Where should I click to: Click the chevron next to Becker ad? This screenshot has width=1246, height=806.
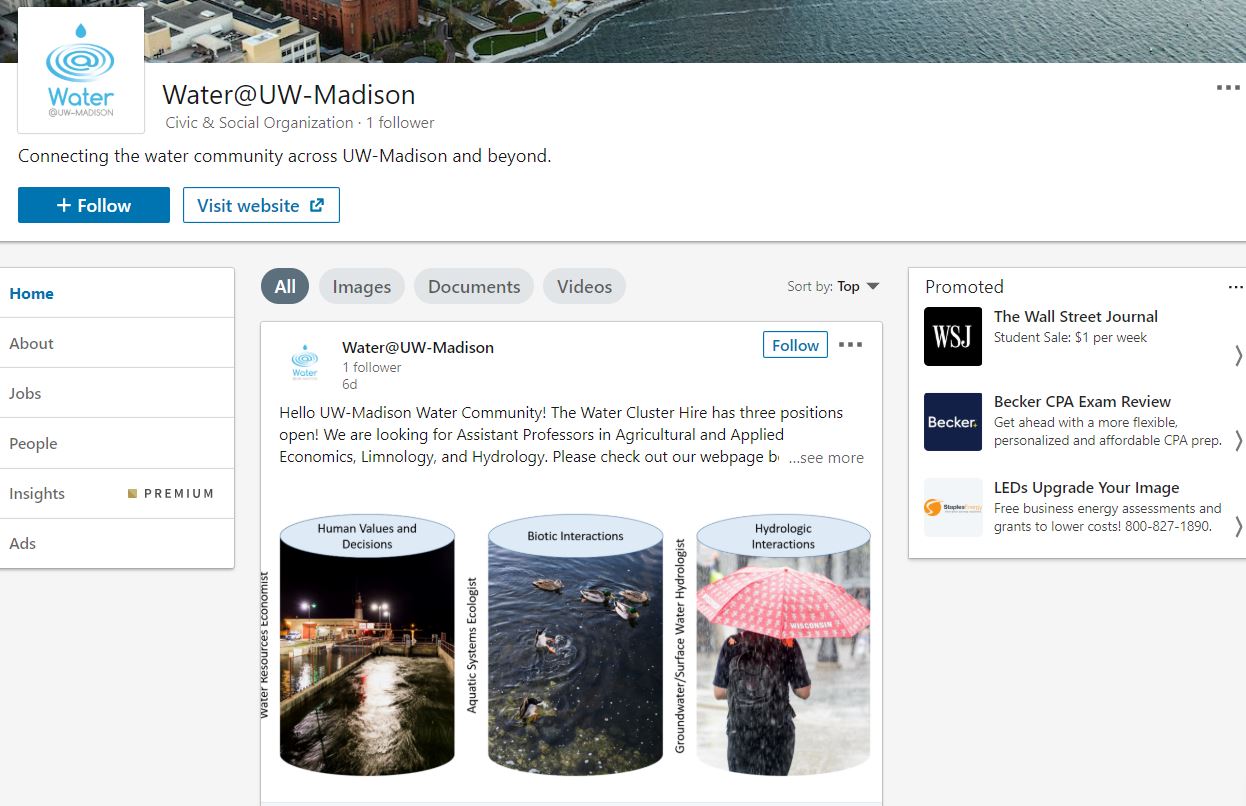1238,440
